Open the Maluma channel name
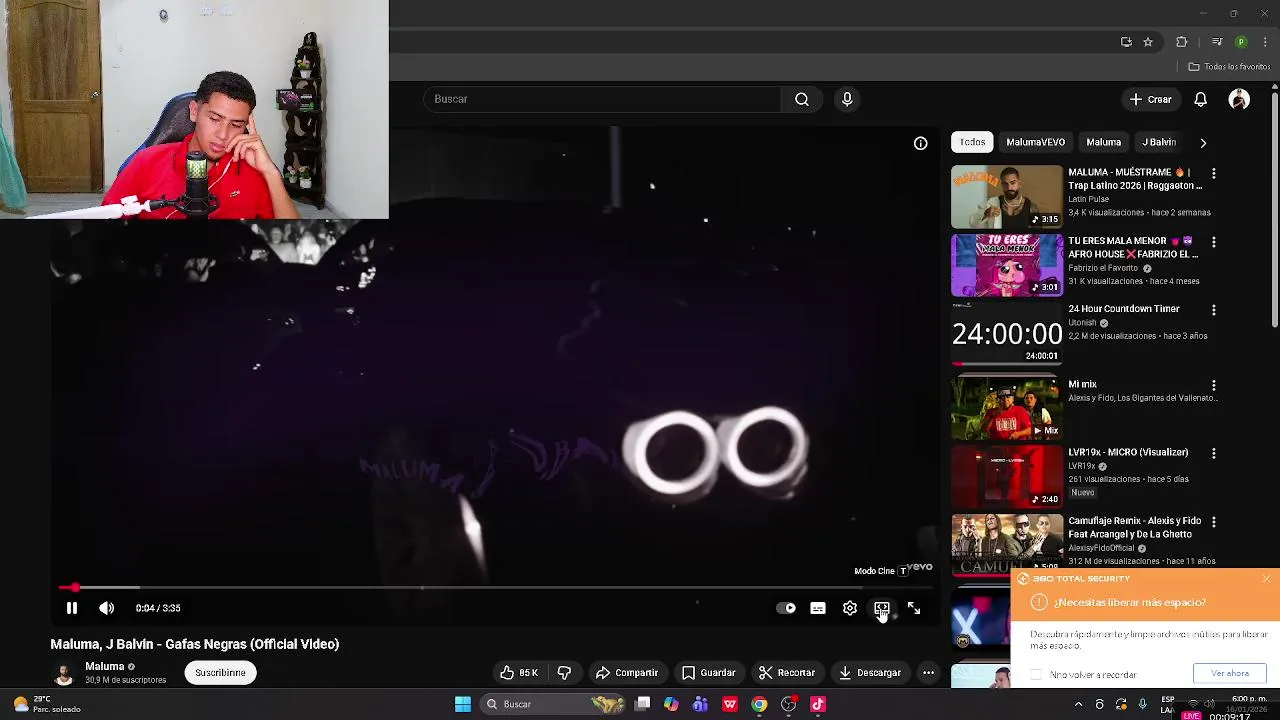The height and width of the screenshot is (720, 1280). [x=104, y=666]
